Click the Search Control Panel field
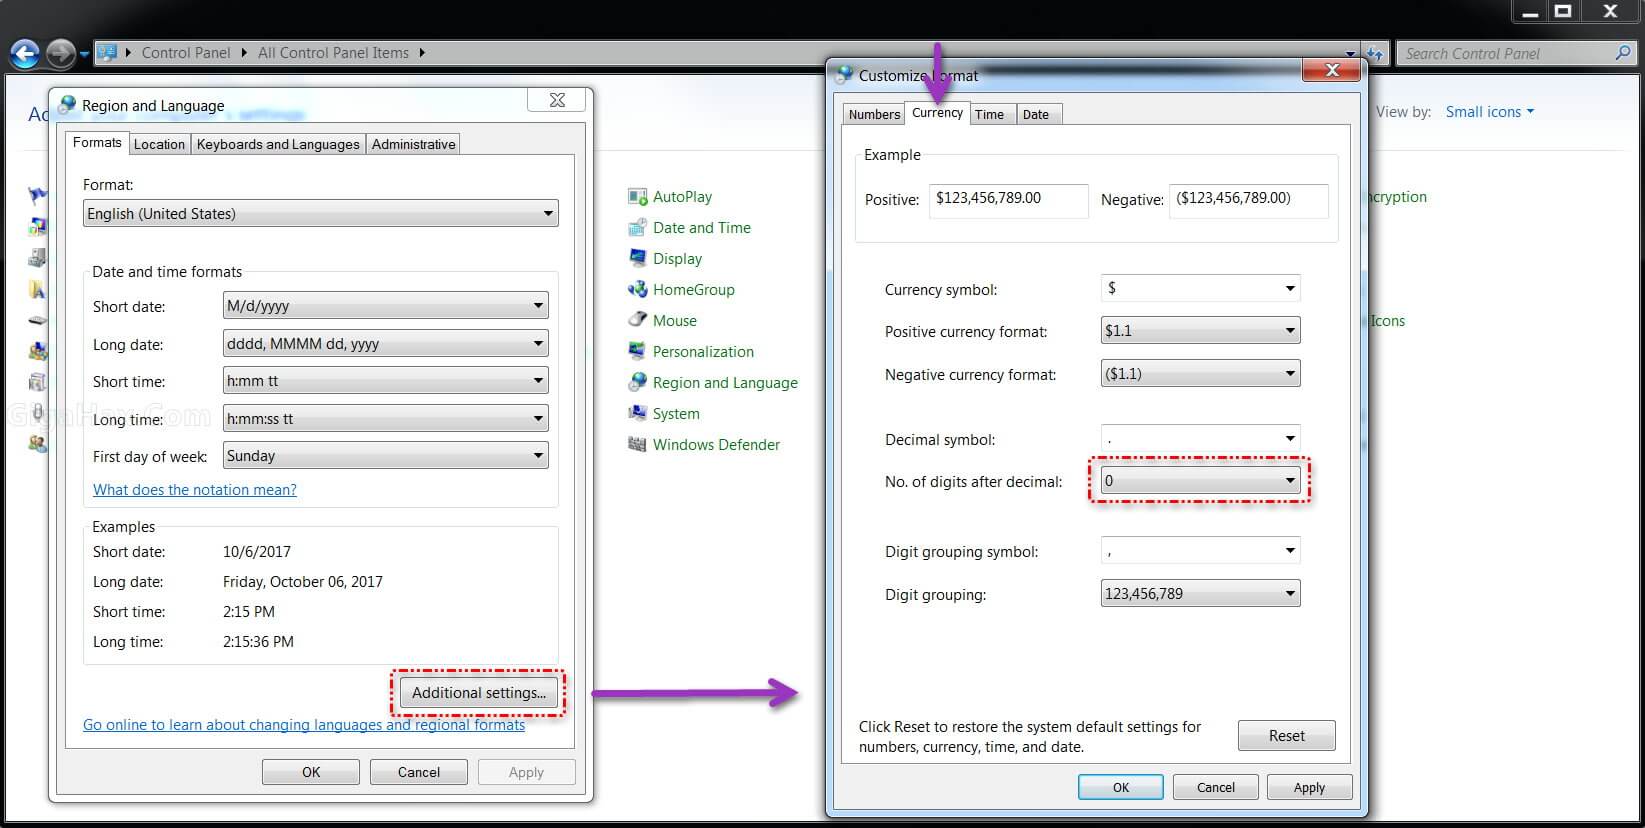This screenshot has height=828, width=1645. pyautogui.click(x=1506, y=53)
